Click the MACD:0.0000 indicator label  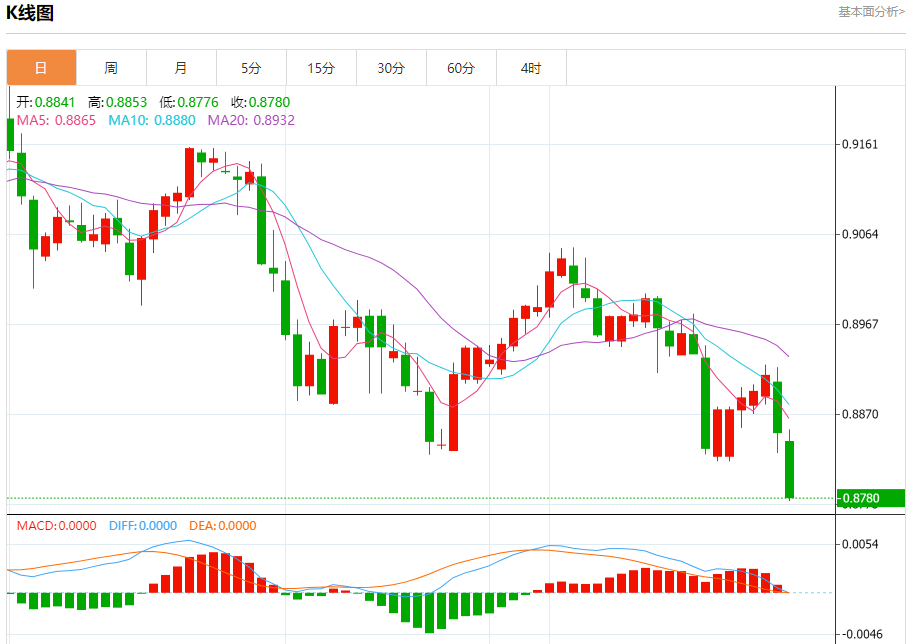click(x=57, y=526)
